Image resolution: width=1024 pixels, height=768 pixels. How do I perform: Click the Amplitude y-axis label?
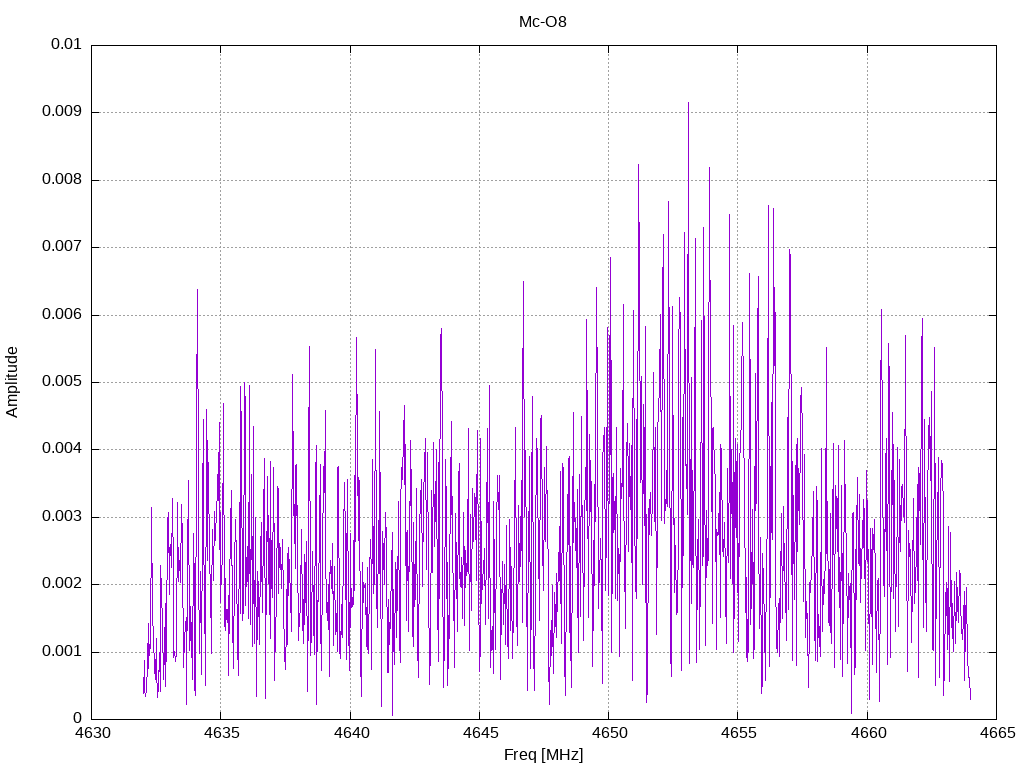[12, 382]
